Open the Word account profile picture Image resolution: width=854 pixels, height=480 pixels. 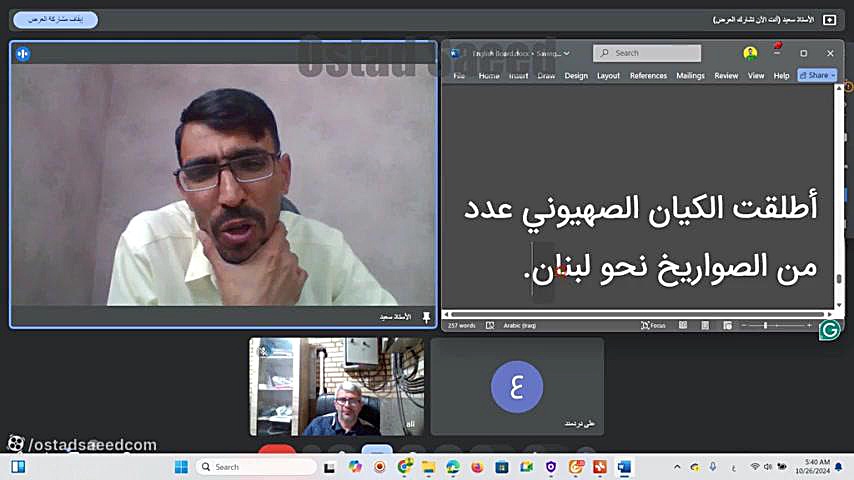[751, 53]
